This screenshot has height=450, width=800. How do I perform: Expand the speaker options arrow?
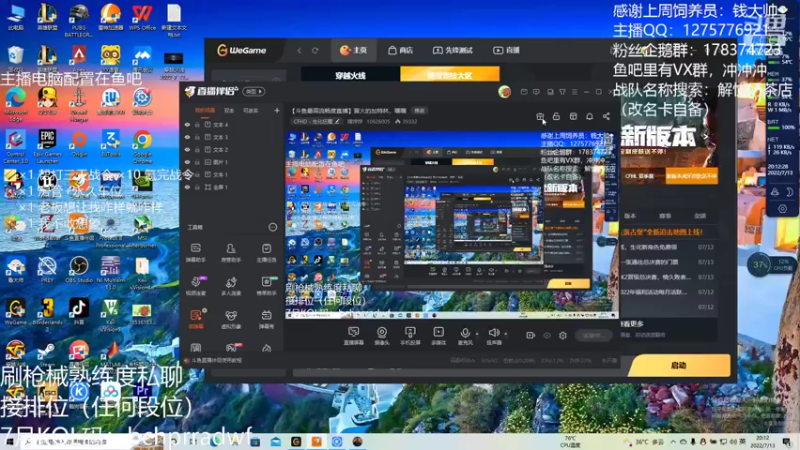(x=506, y=334)
